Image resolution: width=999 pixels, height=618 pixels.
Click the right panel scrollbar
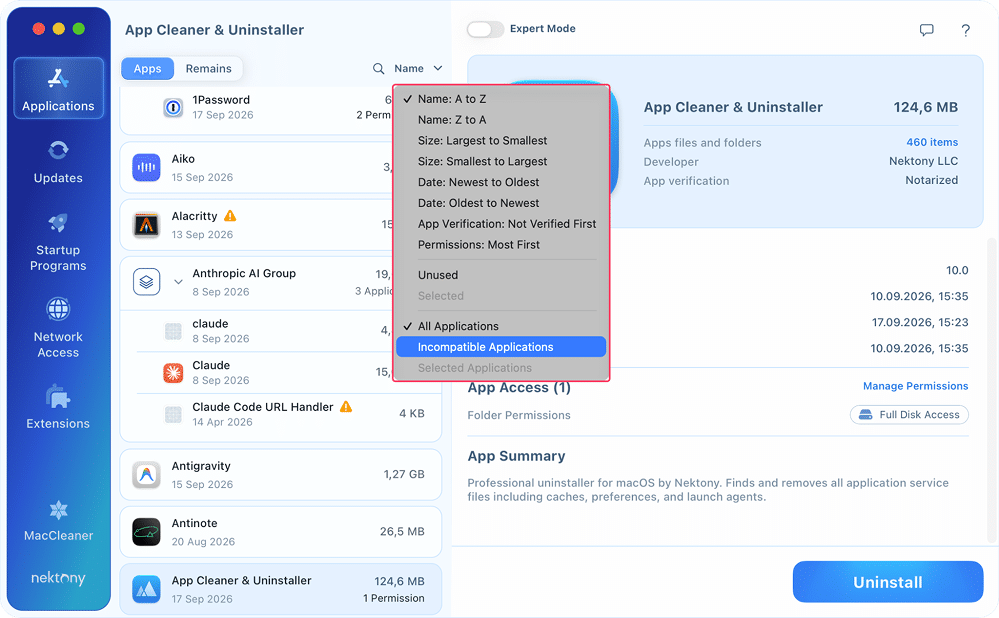click(x=991, y=391)
